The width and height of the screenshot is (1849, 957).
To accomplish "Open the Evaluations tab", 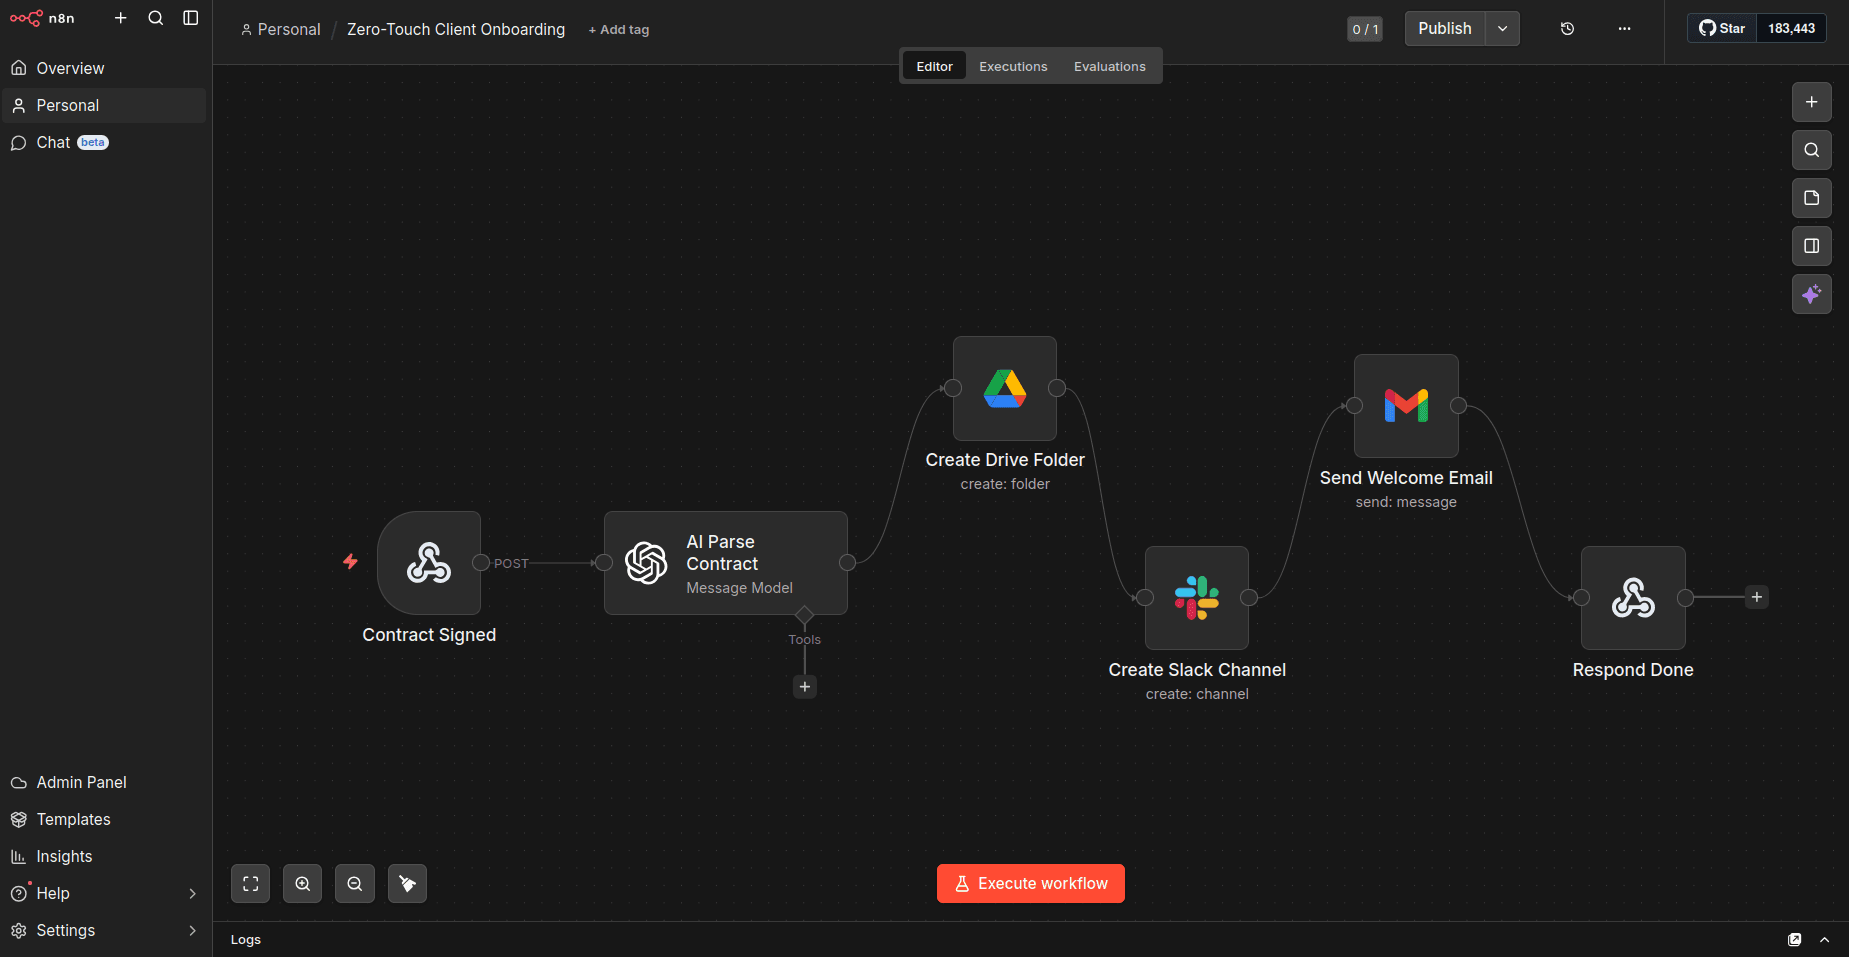I will click(x=1109, y=65).
